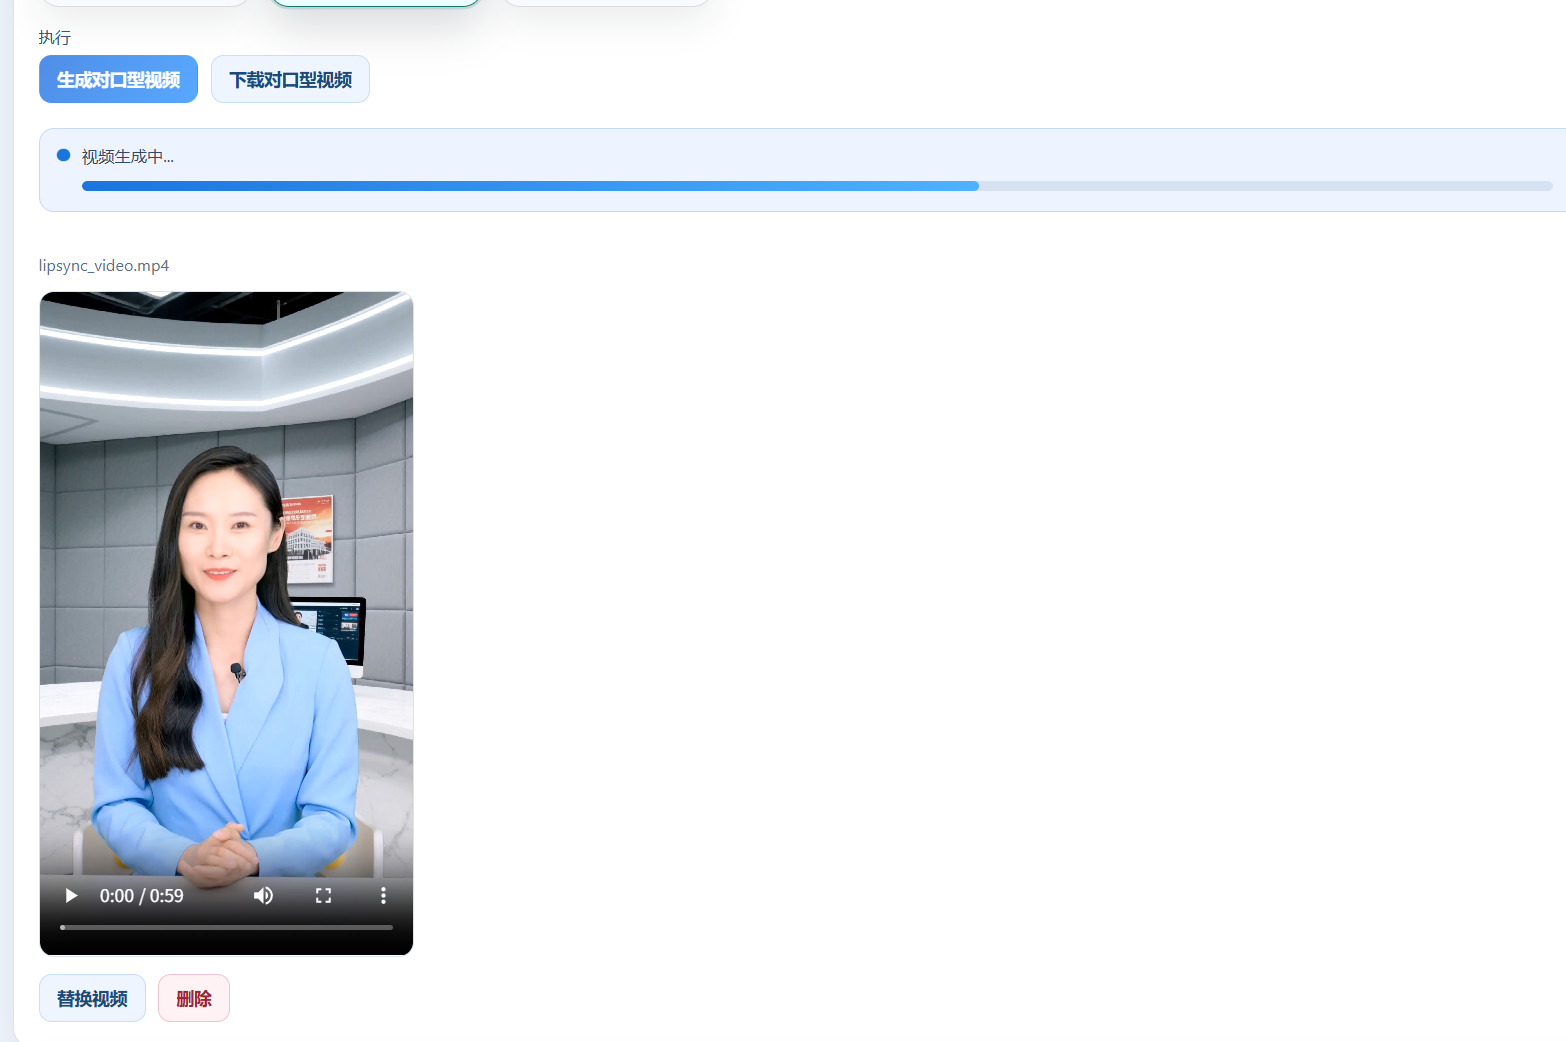Click the lipsync_video.mp4 file name
The height and width of the screenshot is (1042, 1566).
click(104, 265)
